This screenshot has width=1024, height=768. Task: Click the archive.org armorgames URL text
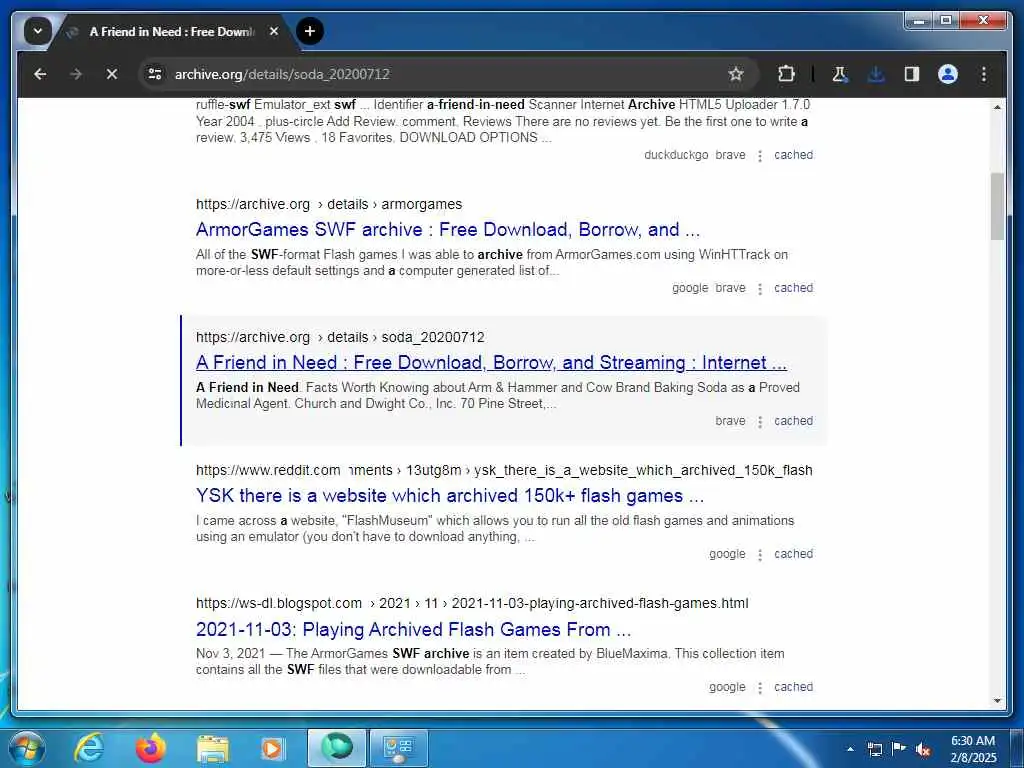[x=328, y=204]
